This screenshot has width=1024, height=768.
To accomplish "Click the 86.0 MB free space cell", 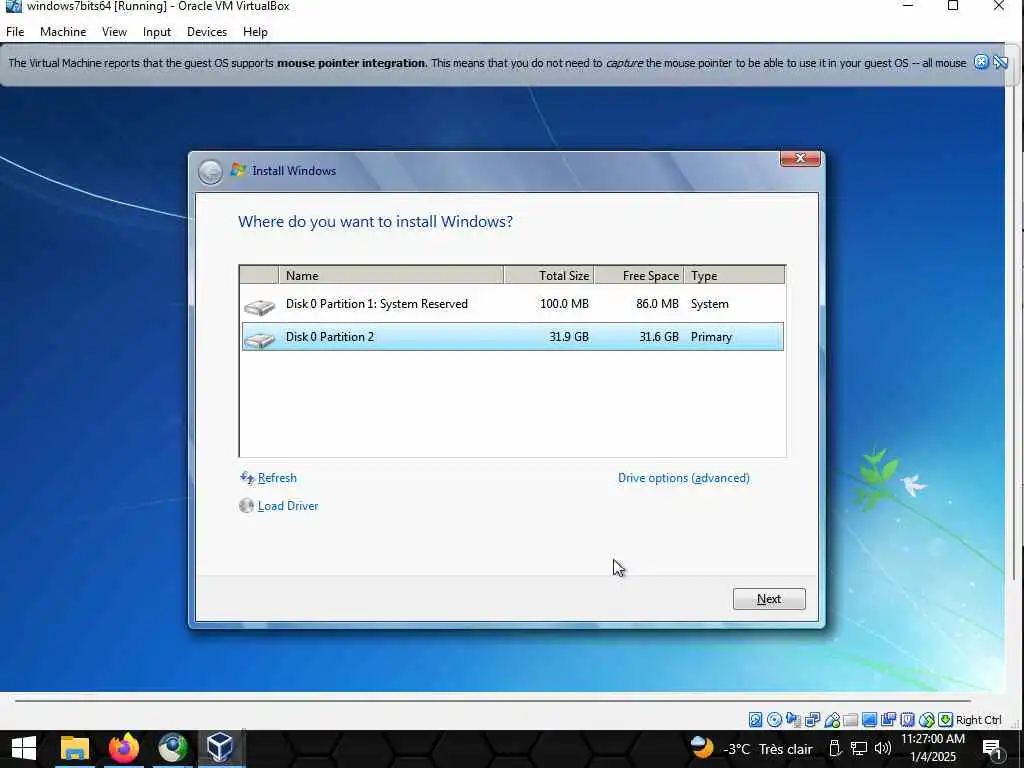I will click(x=657, y=304).
